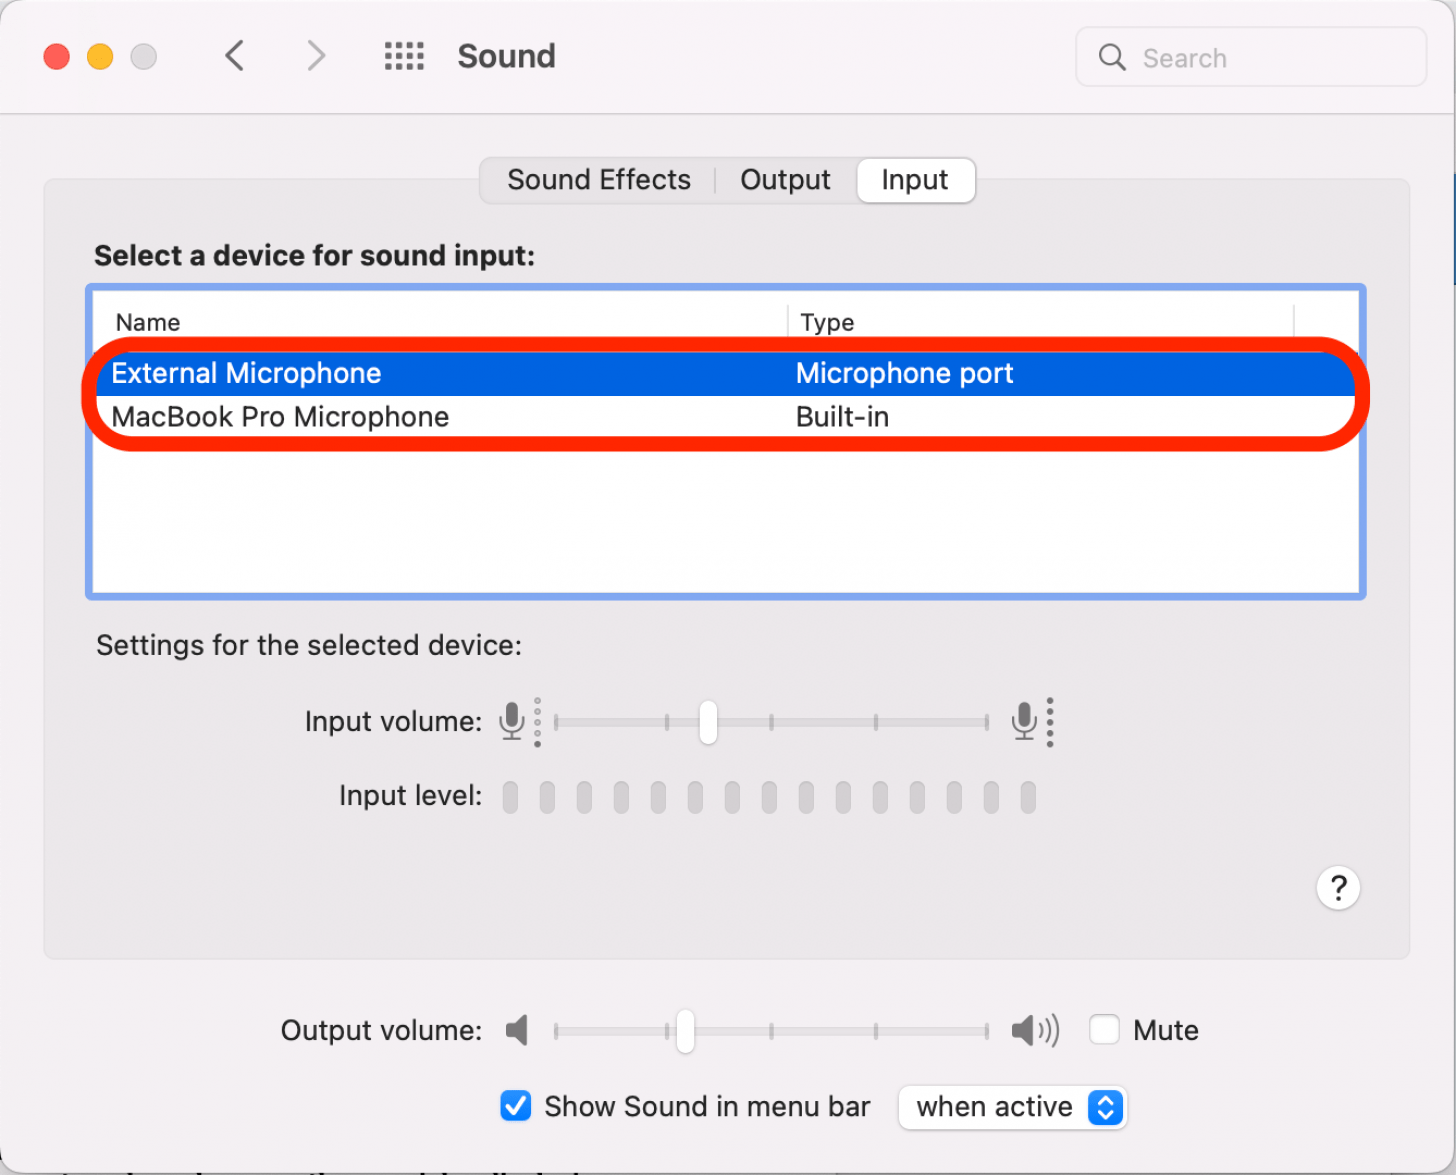Image resolution: width=1456 pixels, height=1175 pixels.
Task: Select External Microphone input device
Action: (x=246, y=374)
